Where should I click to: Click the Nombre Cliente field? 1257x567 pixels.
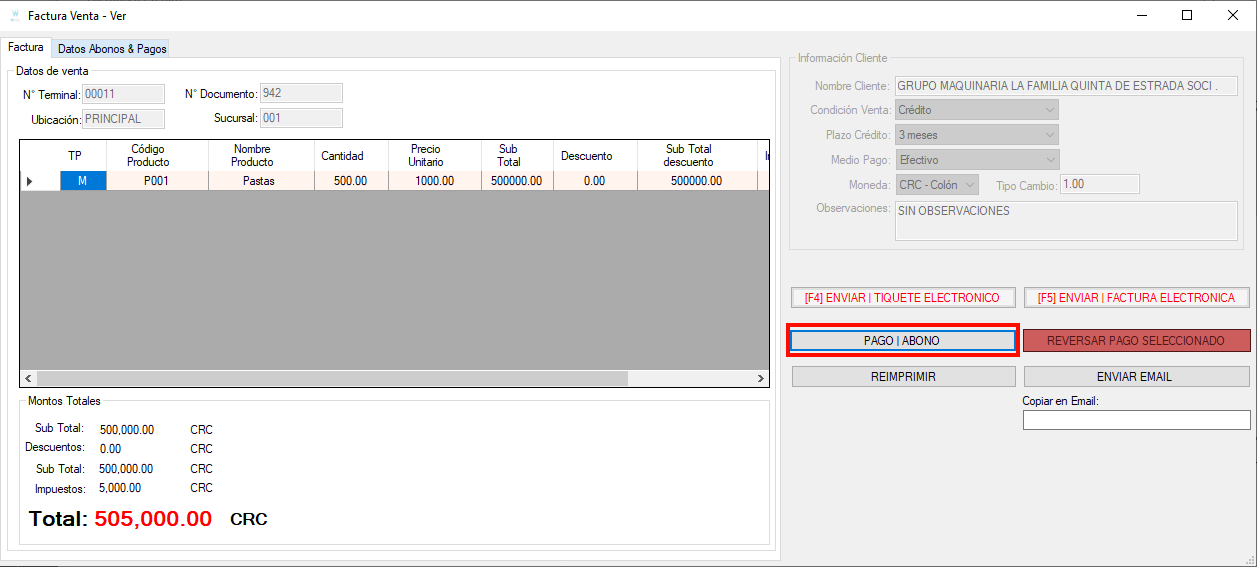[x=1066, y=86]
